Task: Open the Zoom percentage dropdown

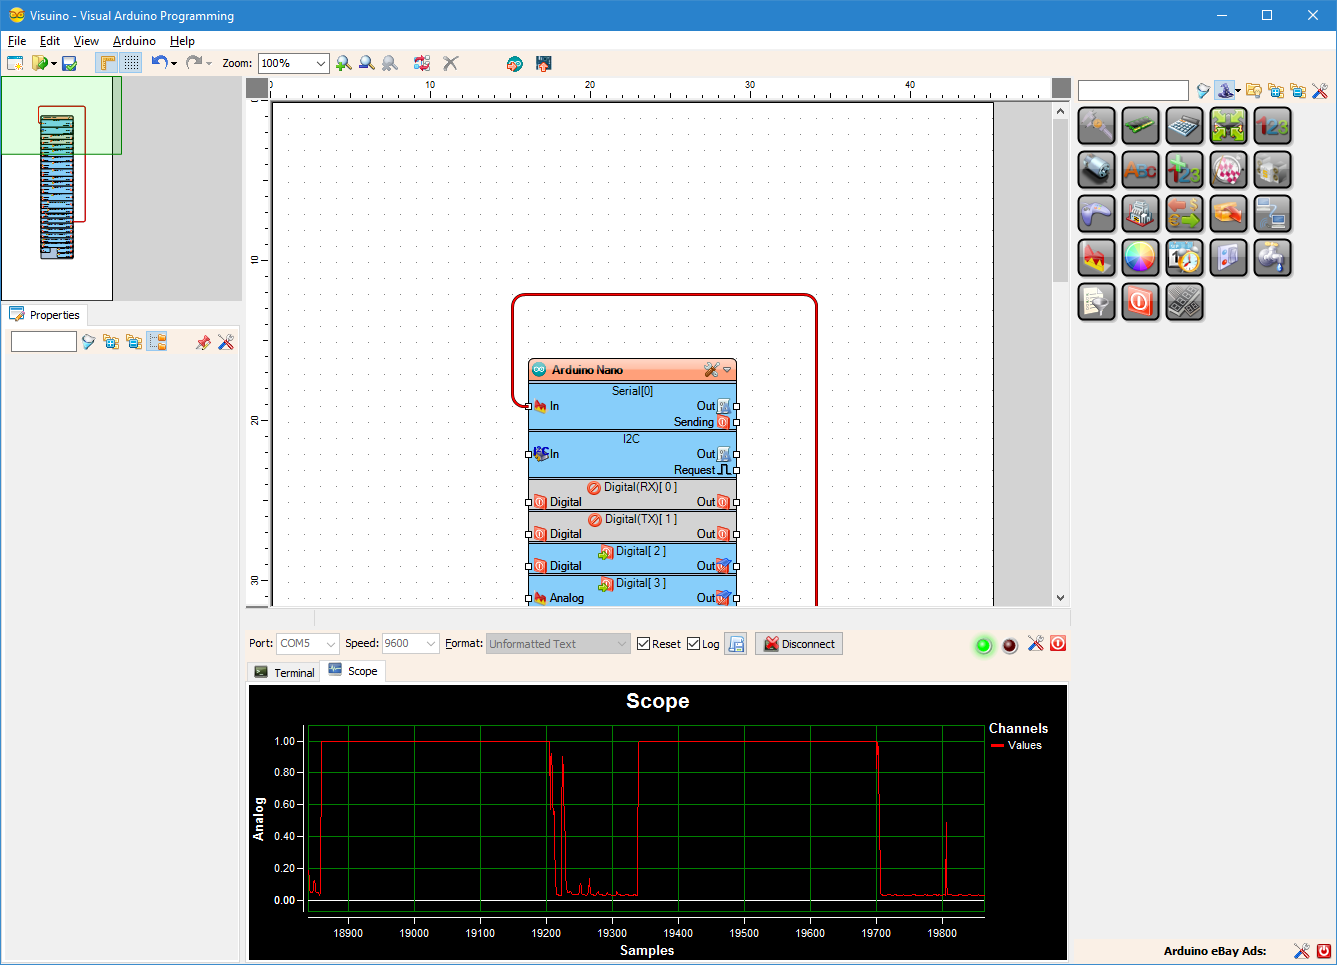Action: pyautogui.click(x=322, y=62)
